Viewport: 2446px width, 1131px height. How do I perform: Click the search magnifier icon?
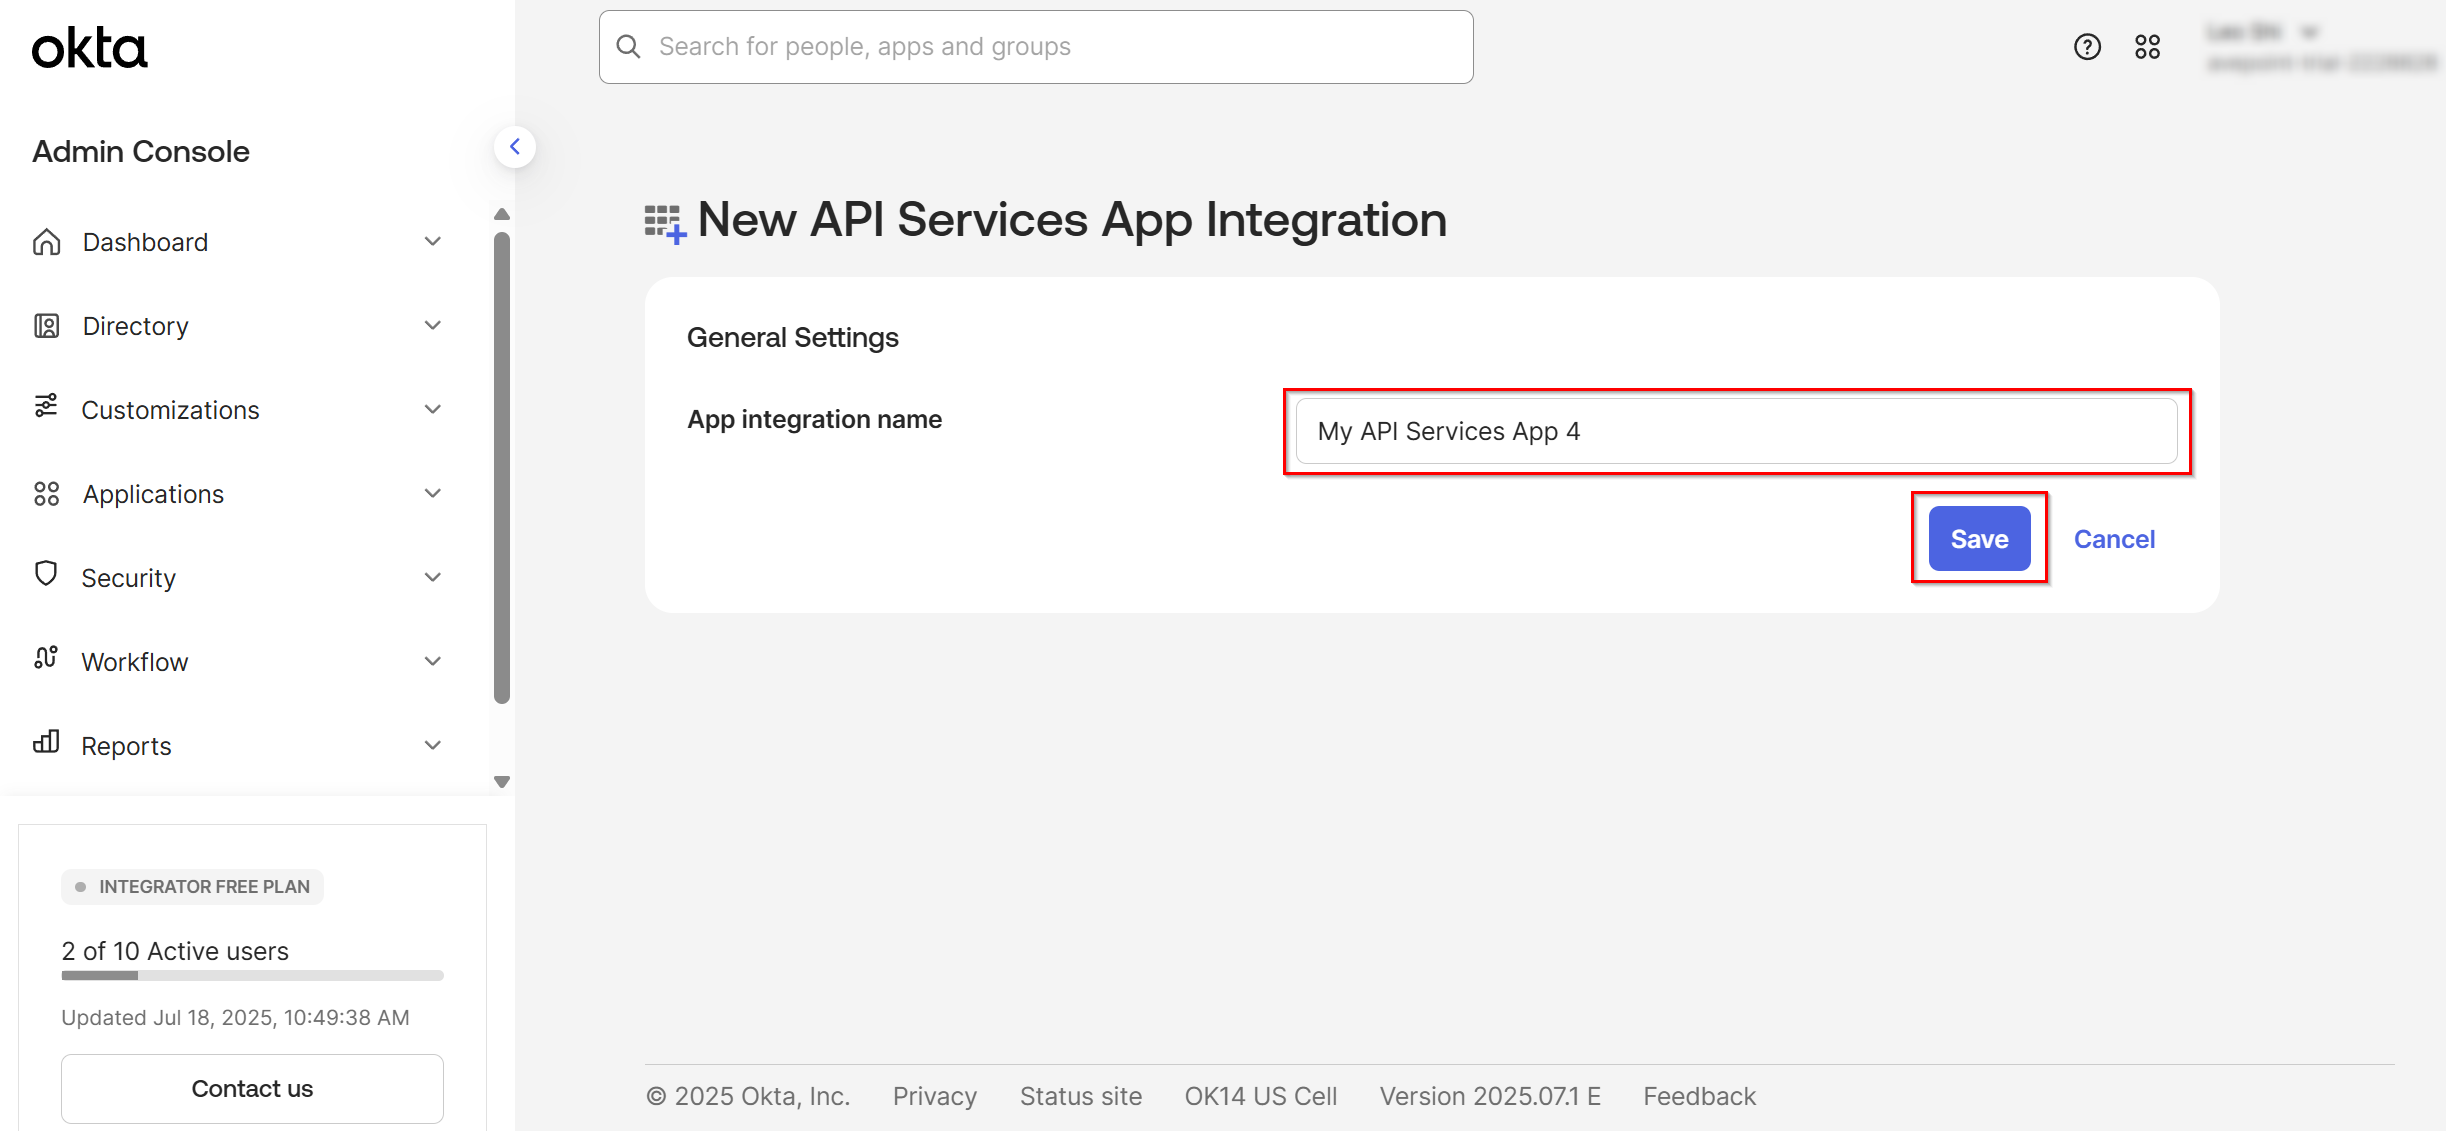[x=628, y=46]
